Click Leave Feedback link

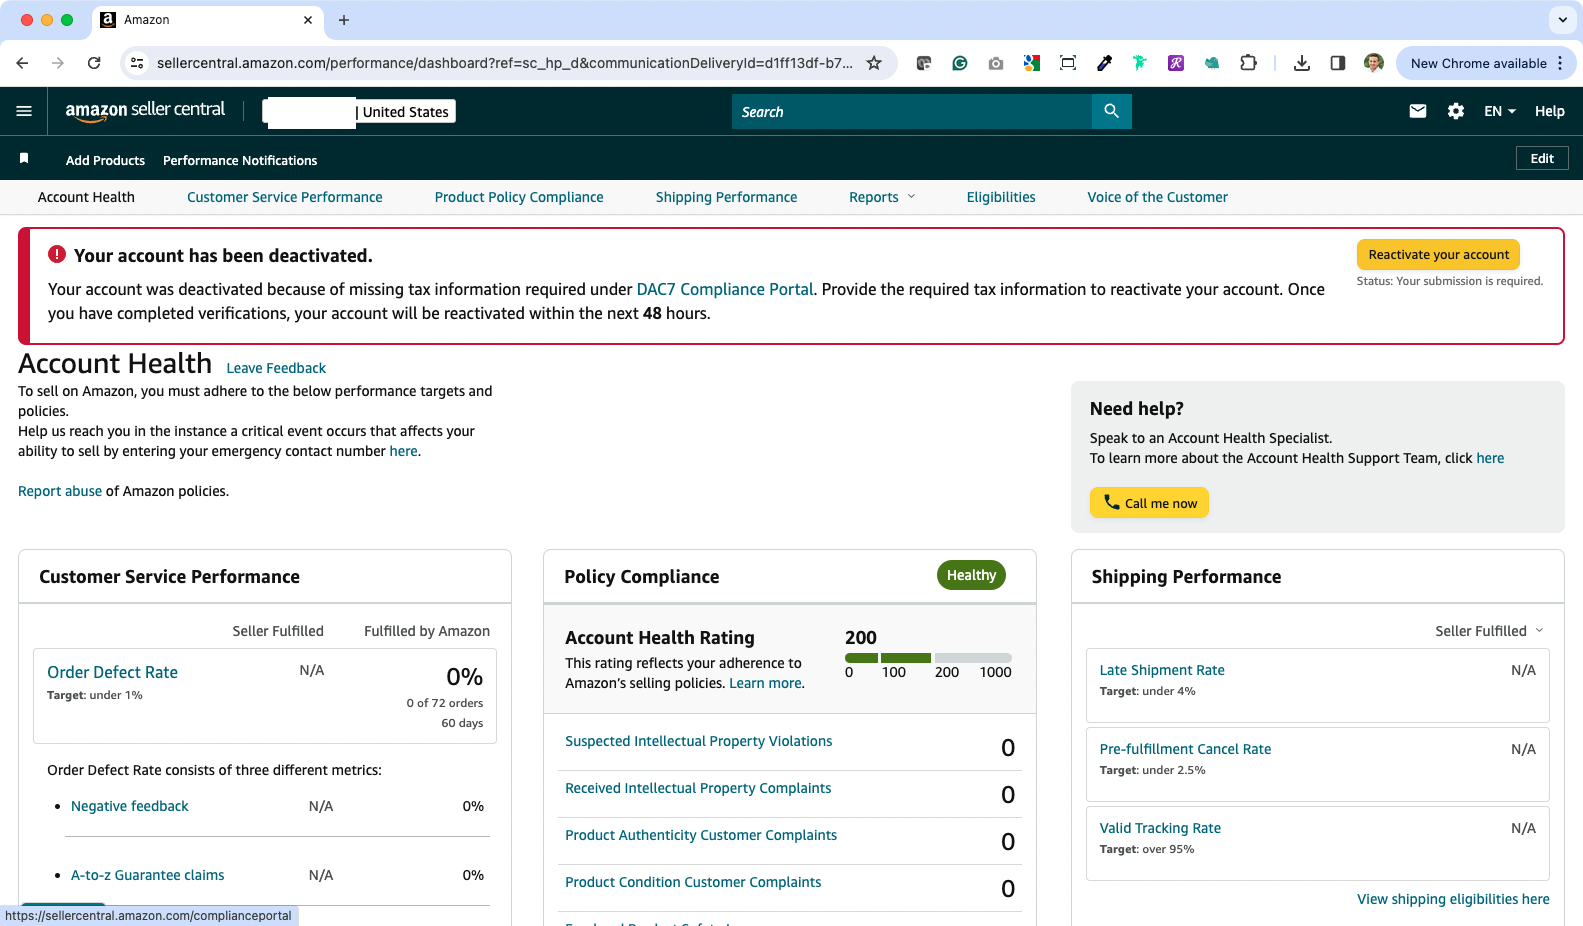(x=276, y=368)
